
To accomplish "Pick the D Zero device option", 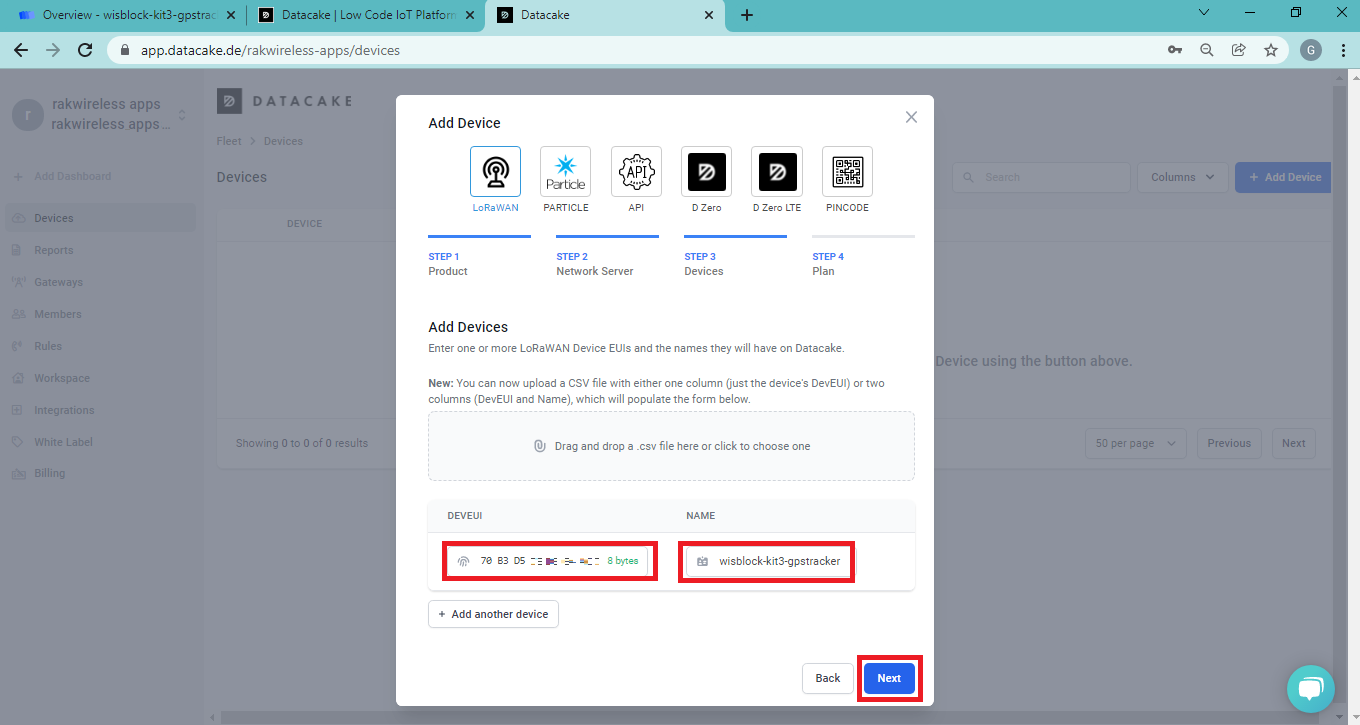I will (706, 172).
